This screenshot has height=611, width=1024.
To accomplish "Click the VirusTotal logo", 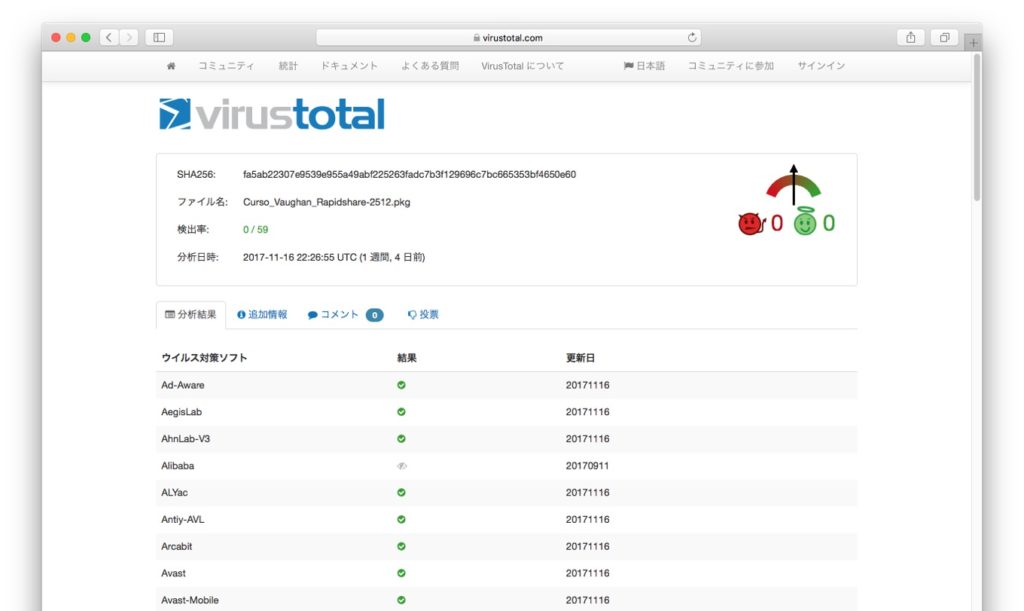I will click(272, 114).
